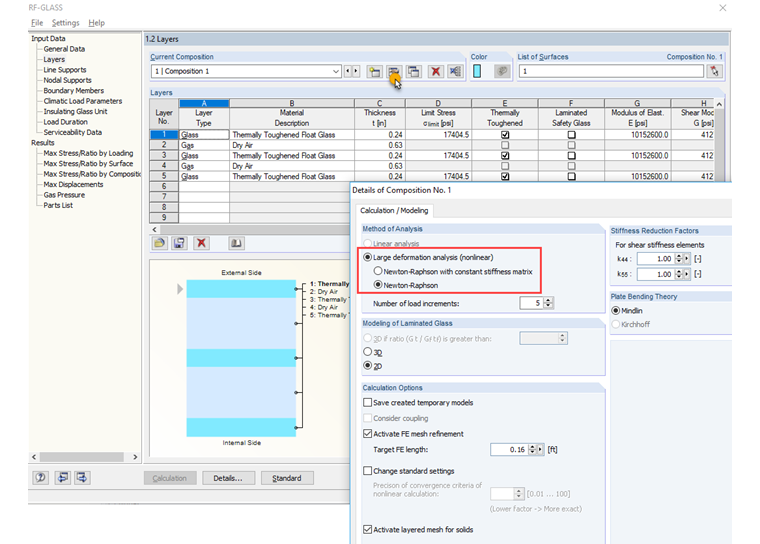Open Gas Pressure results

[x=64, y=195]
